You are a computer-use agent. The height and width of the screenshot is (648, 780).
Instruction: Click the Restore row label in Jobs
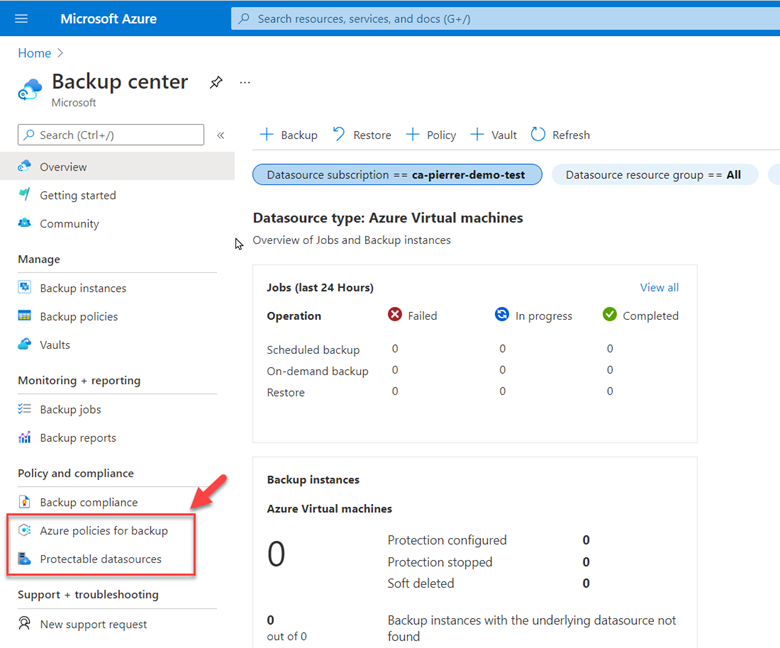click(x=286, y=392)
